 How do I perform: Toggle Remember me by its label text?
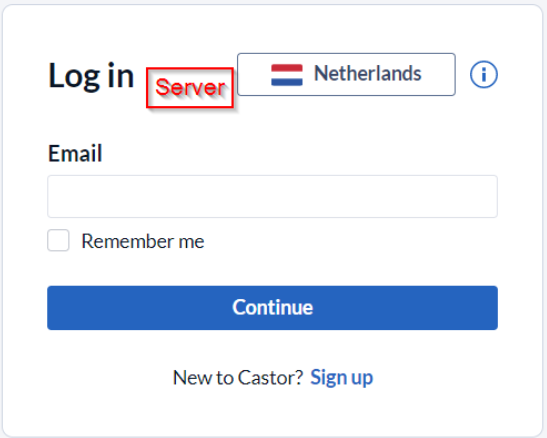[143, 241]
